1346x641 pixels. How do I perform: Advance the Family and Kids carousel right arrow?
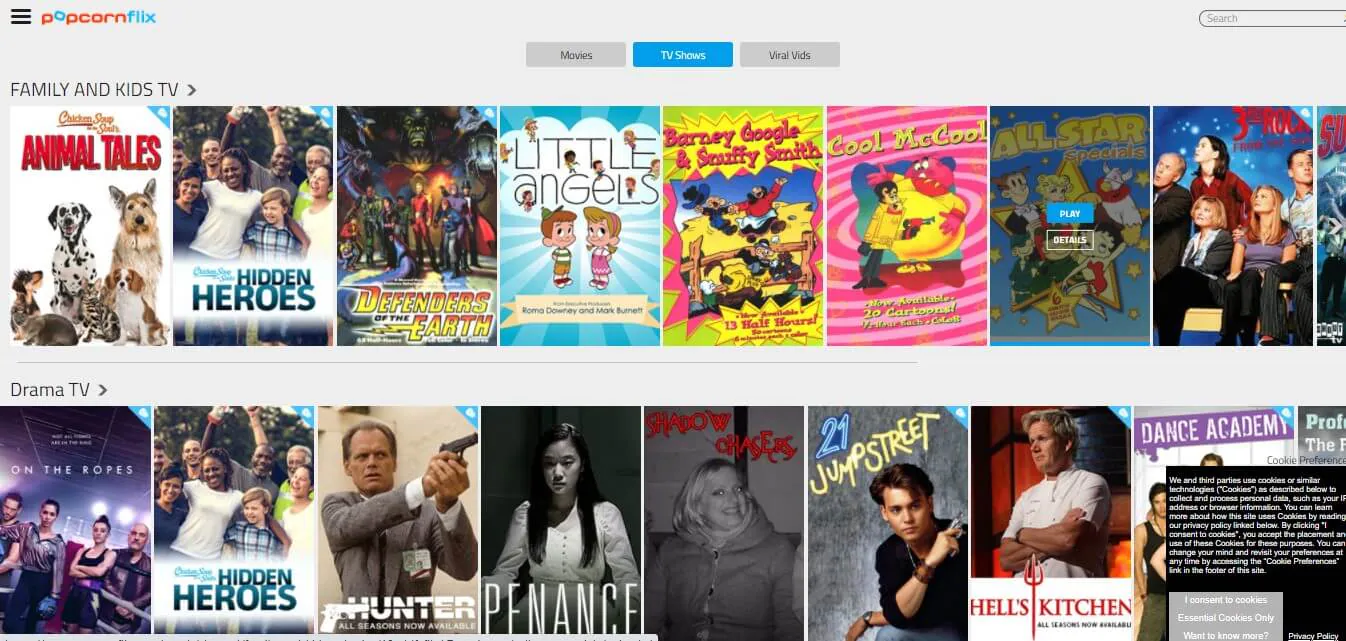pyautogui.click(x=1334, y=227)
